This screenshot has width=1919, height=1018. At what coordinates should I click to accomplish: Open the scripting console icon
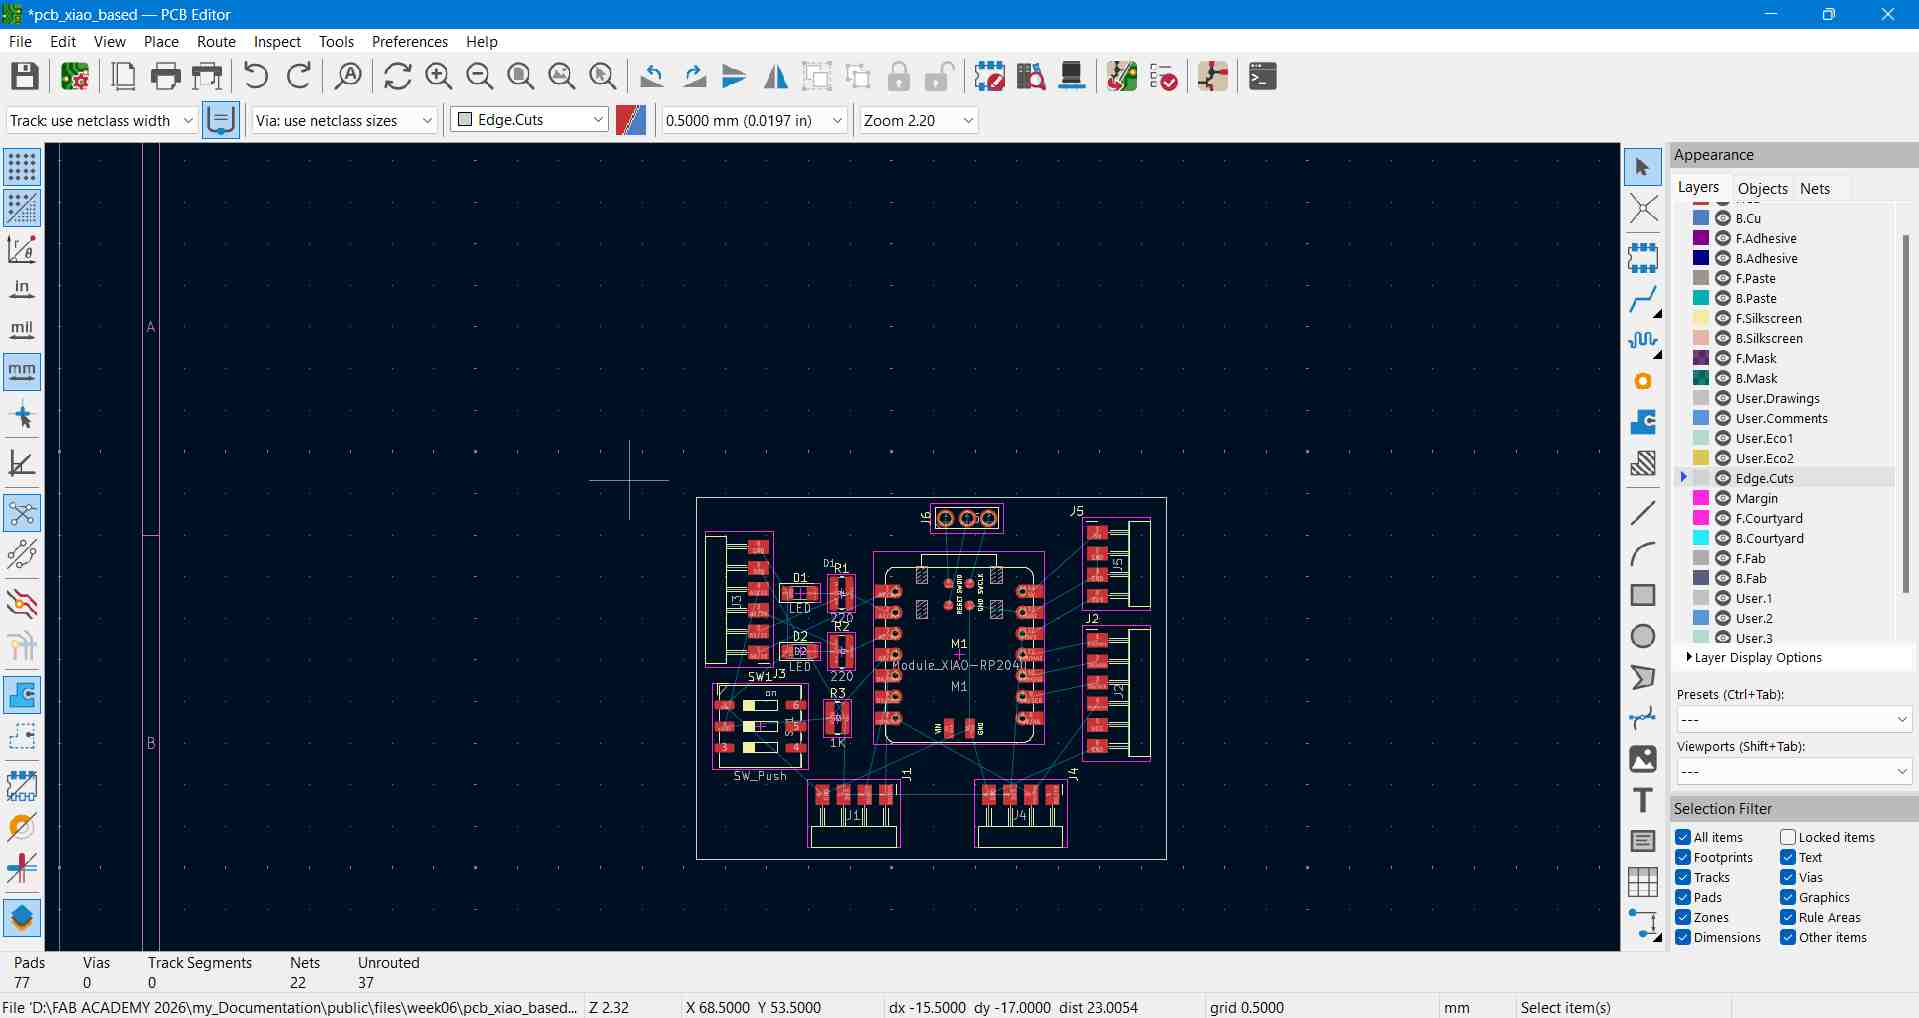pyautogui.click(x=1263, y=76)
